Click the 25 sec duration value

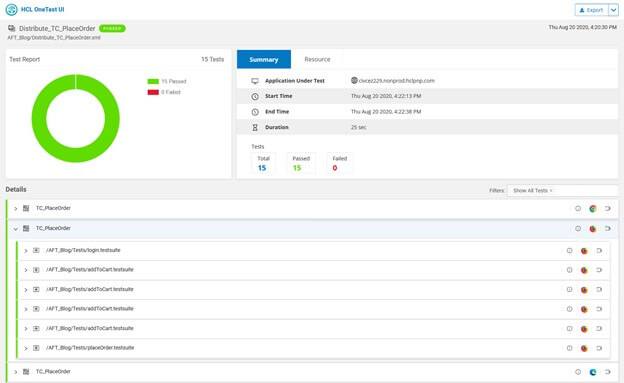[x=359, y=127]
